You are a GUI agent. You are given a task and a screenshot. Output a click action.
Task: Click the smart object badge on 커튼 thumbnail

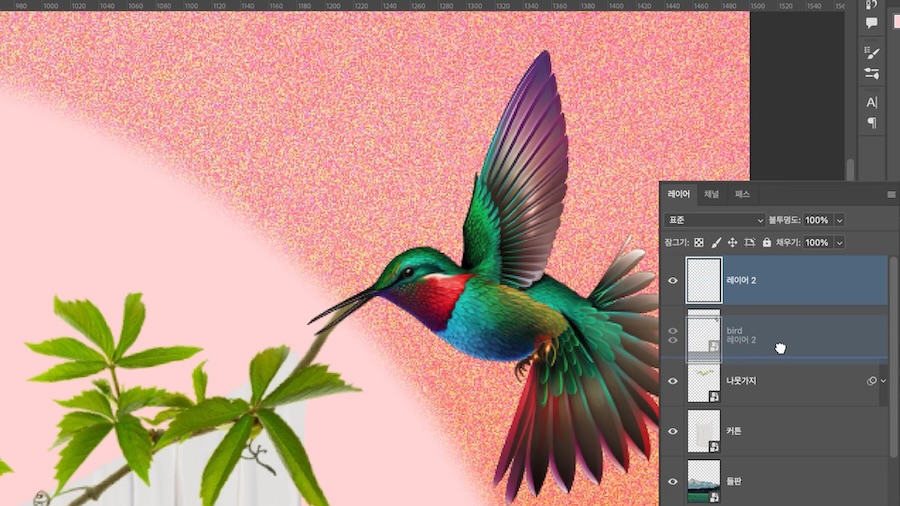[x=714, y=446]
